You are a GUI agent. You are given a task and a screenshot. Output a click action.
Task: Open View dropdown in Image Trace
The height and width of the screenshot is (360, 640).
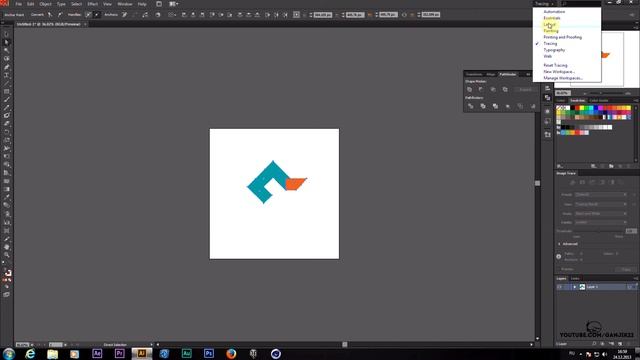tap(600, 204)
